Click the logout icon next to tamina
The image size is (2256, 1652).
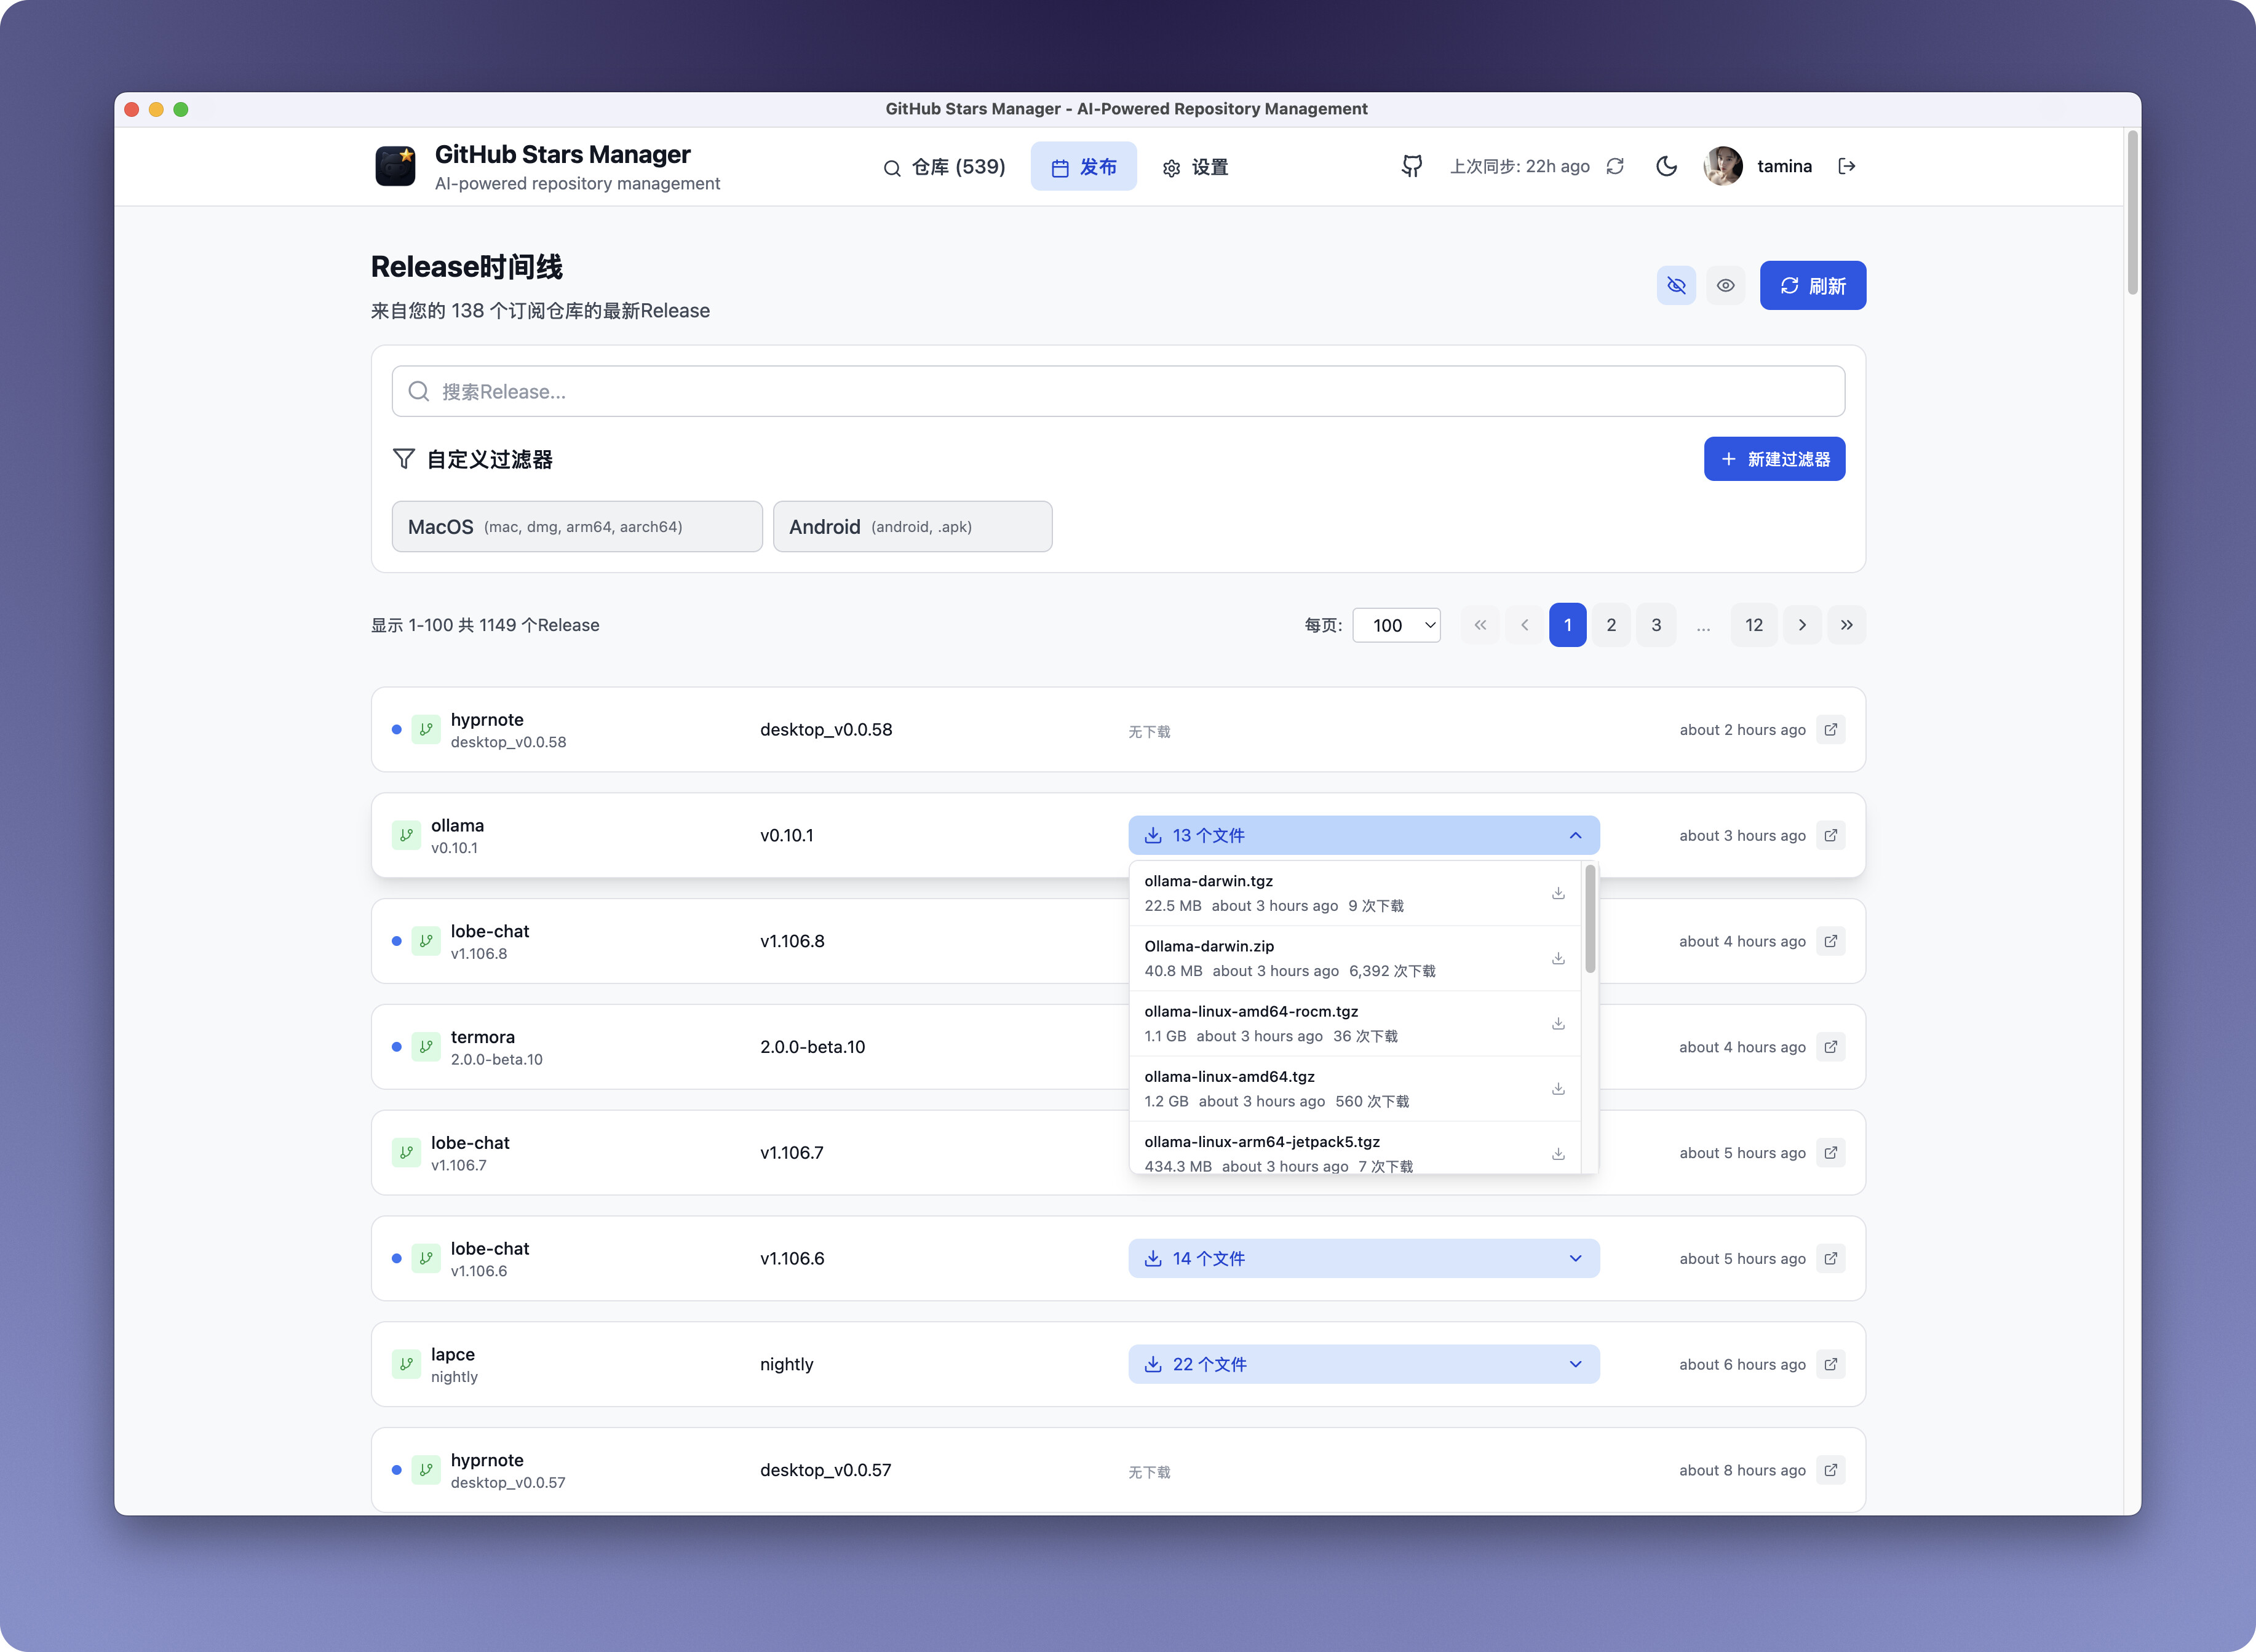tap(1846, 166)
